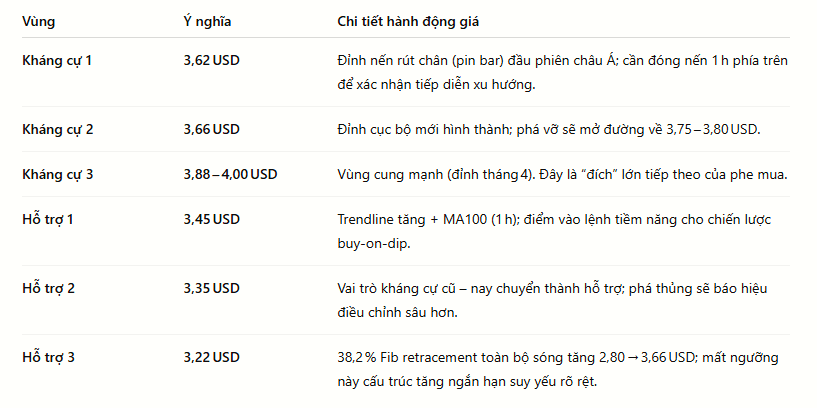The width and height of the screenshot is (817, 408).
Task: Select the "Hỗ trợ 3" row label
Action: tap(48, 357)
